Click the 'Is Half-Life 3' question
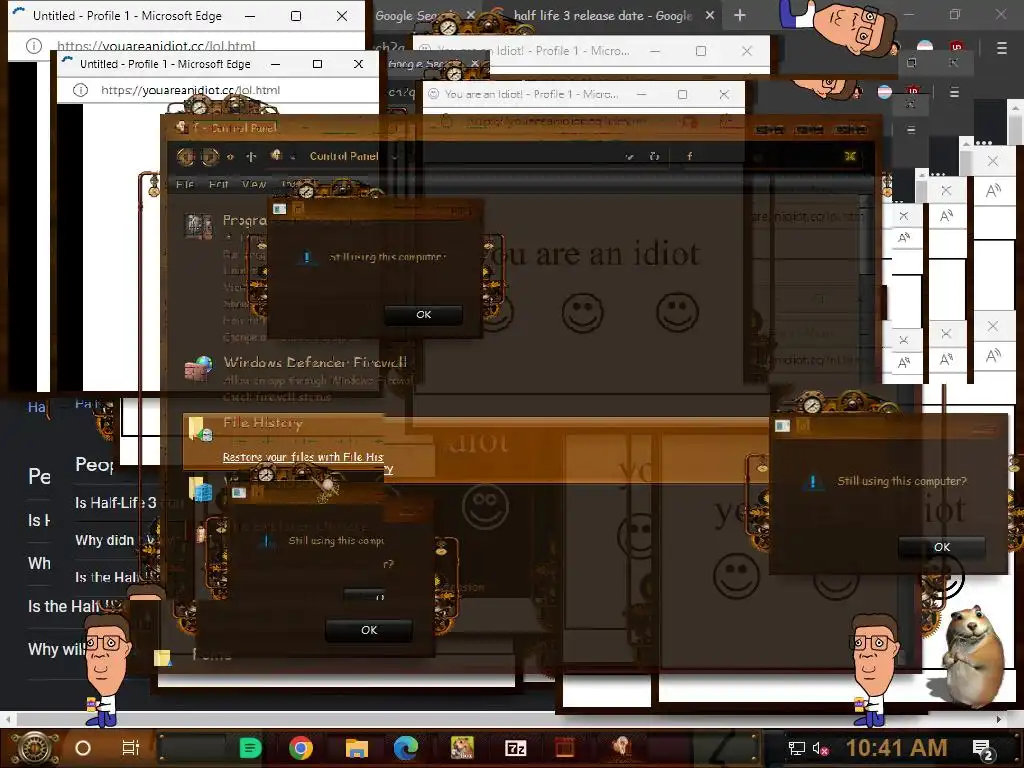The height and width of the screenshot is (768, 1024). point(116,503)
